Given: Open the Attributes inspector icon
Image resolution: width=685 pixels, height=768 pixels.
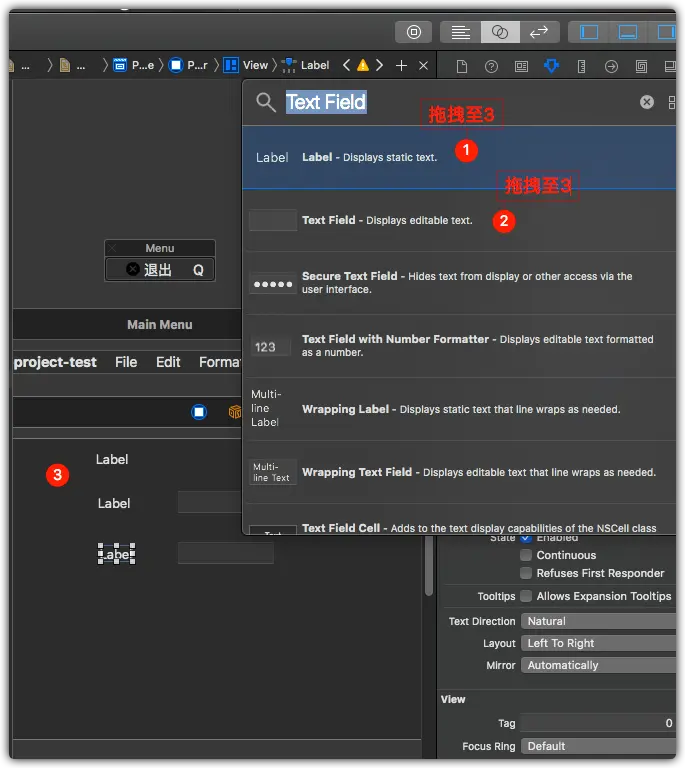Looking at the screenshot, I should (551, 66).
